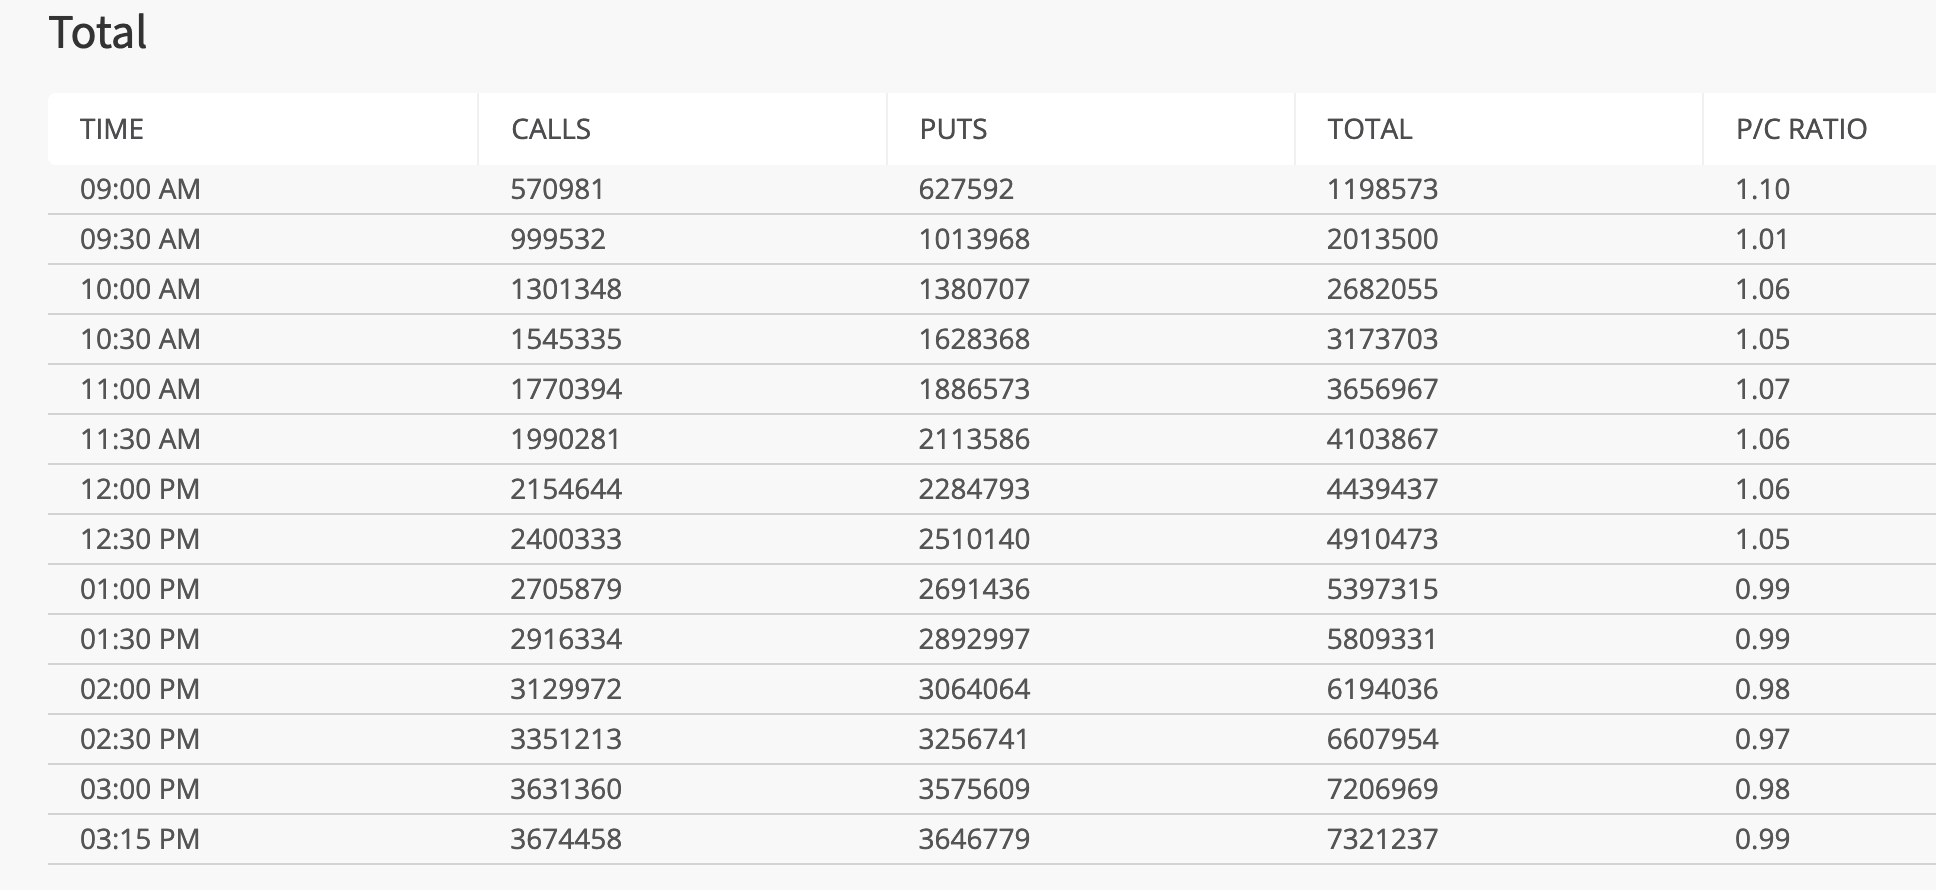Select calls value 3129972
Screen dimensions: 1936x890
[x=566, y=689]
